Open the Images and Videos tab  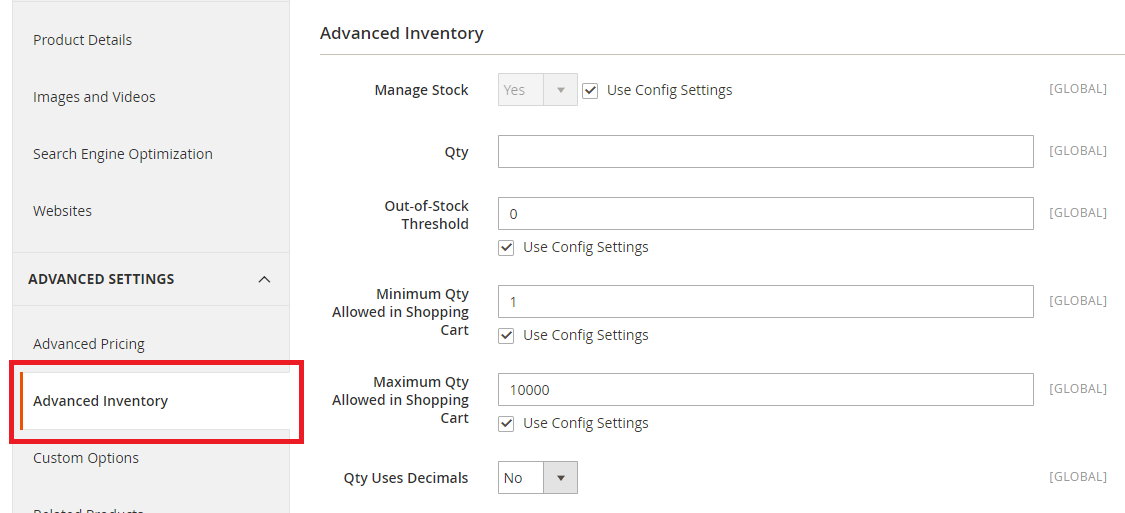(x=94, y=97)
